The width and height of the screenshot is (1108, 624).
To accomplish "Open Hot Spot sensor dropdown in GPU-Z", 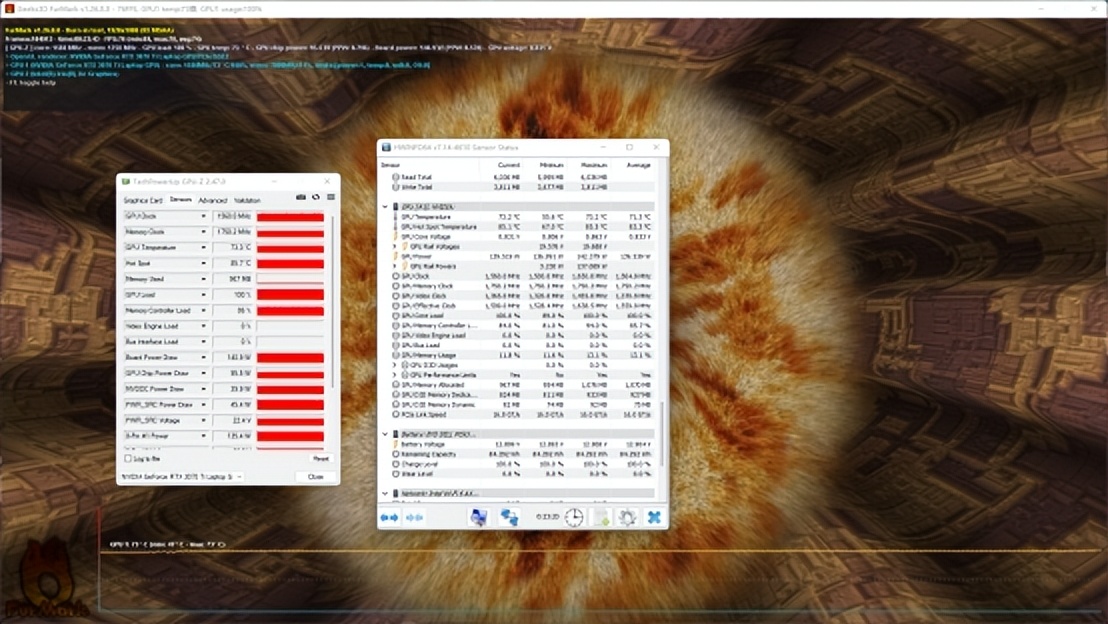I will tap(204, 264).
